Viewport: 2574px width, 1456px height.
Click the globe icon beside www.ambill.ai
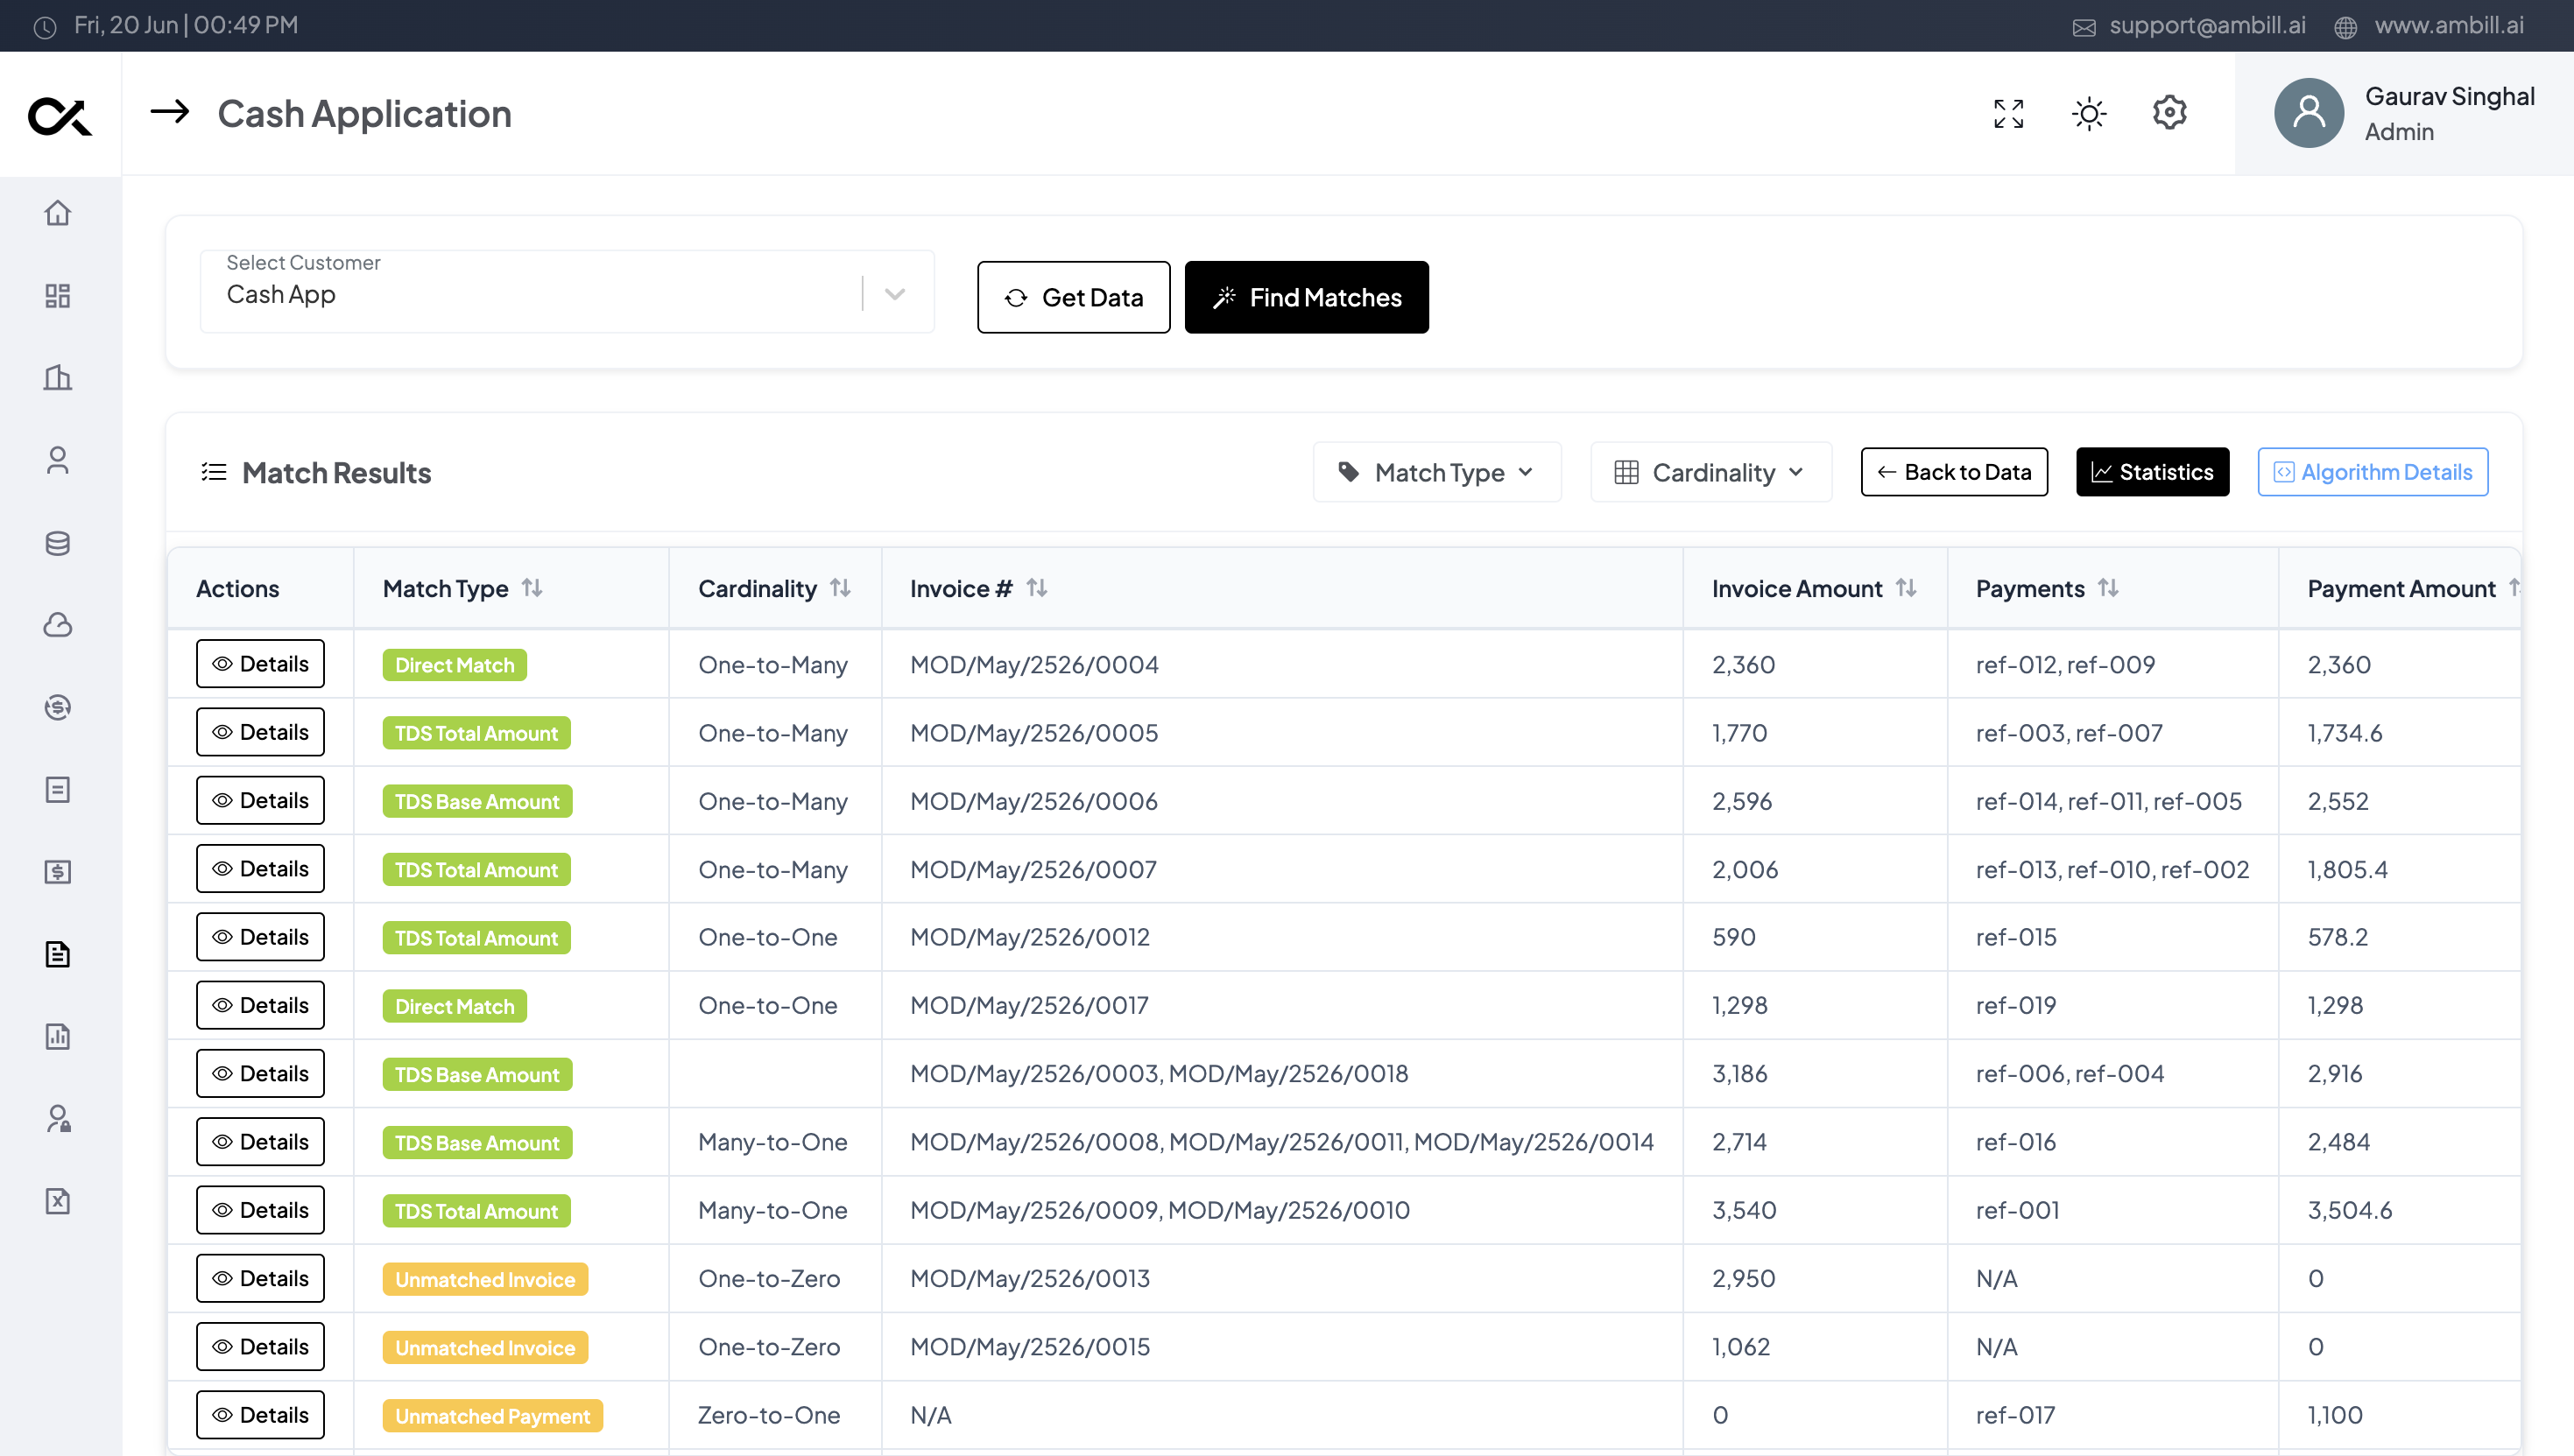(2346, 27)
